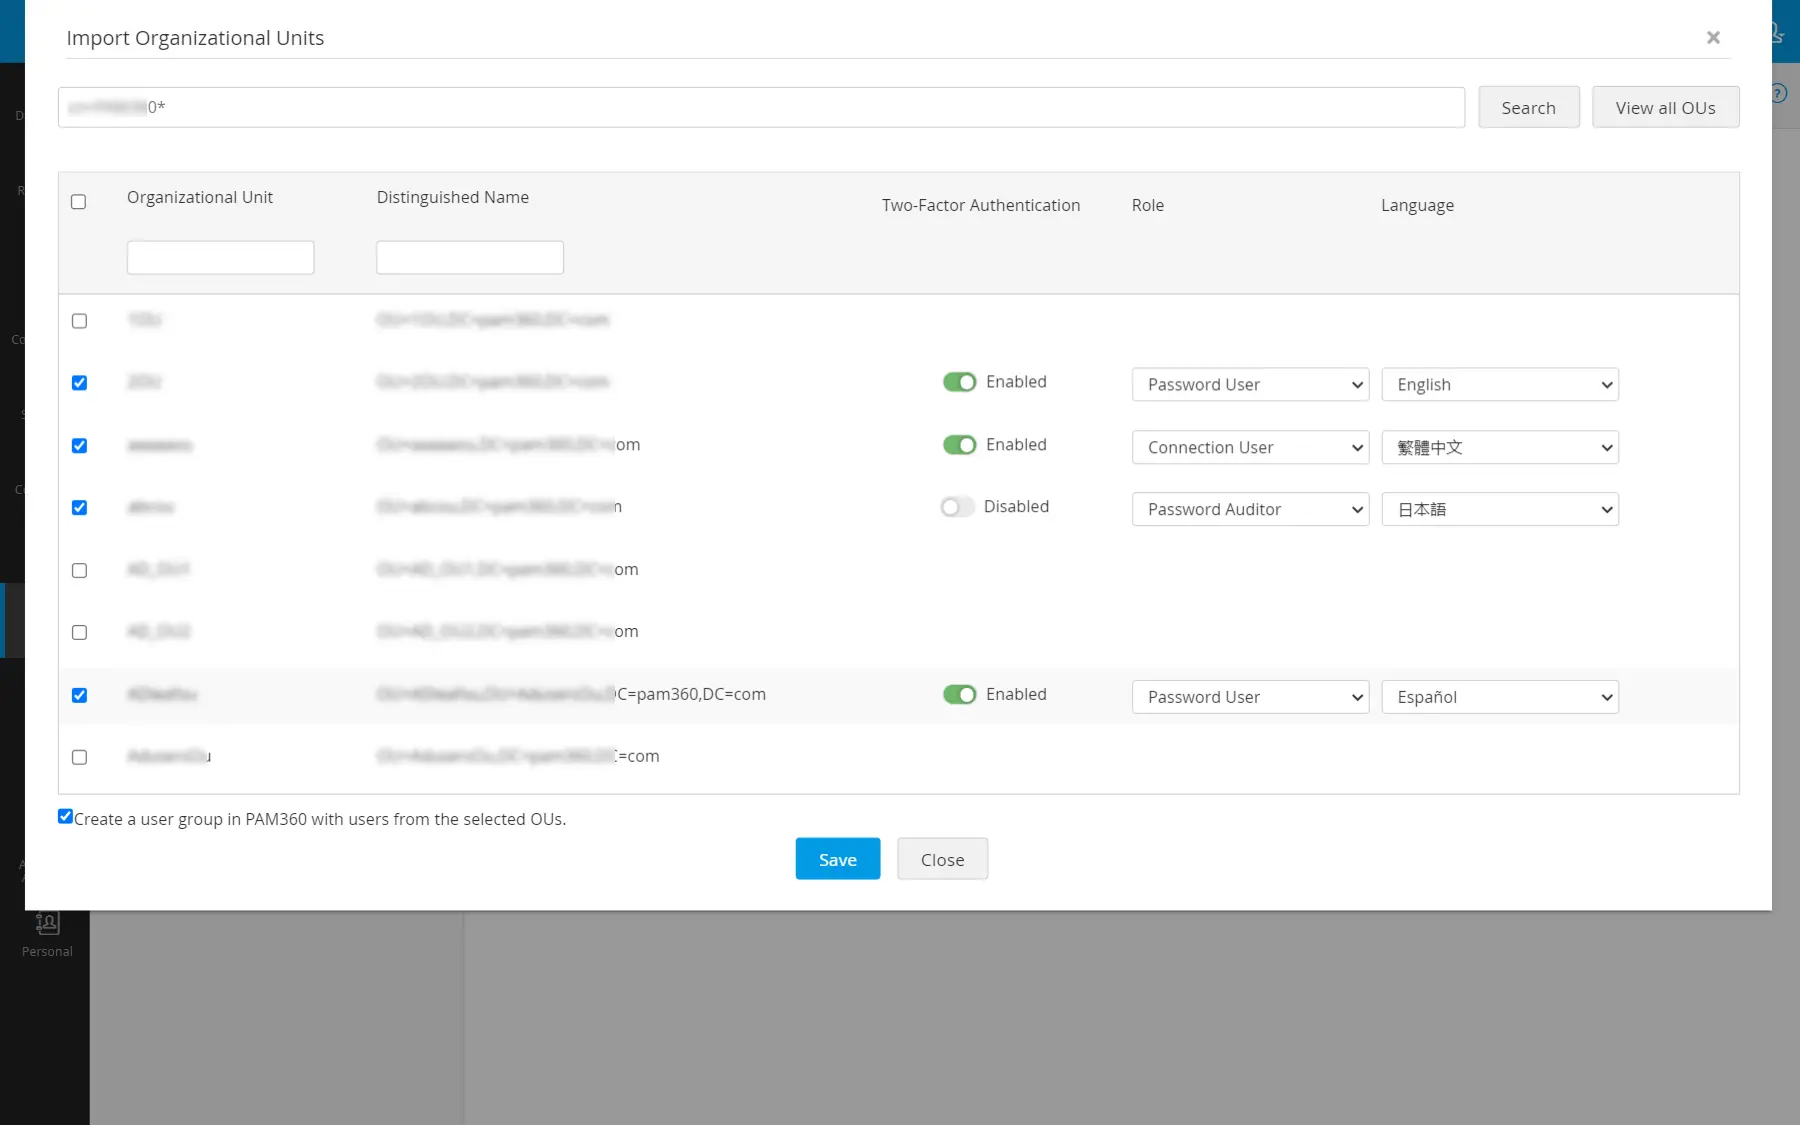
Task: Click the Distinguished Name filter field
Action: 469,257
